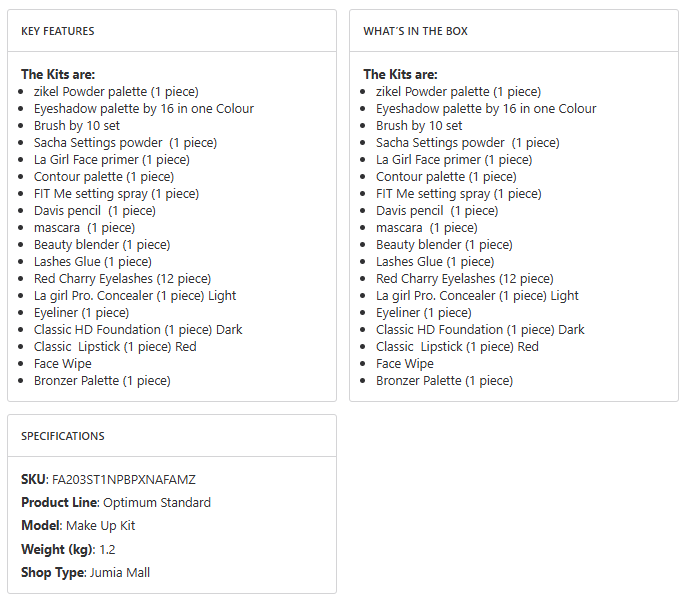Click the WHAT'S IN THE BOX heading
Screen dimensions: 685x605
(415, 31)
